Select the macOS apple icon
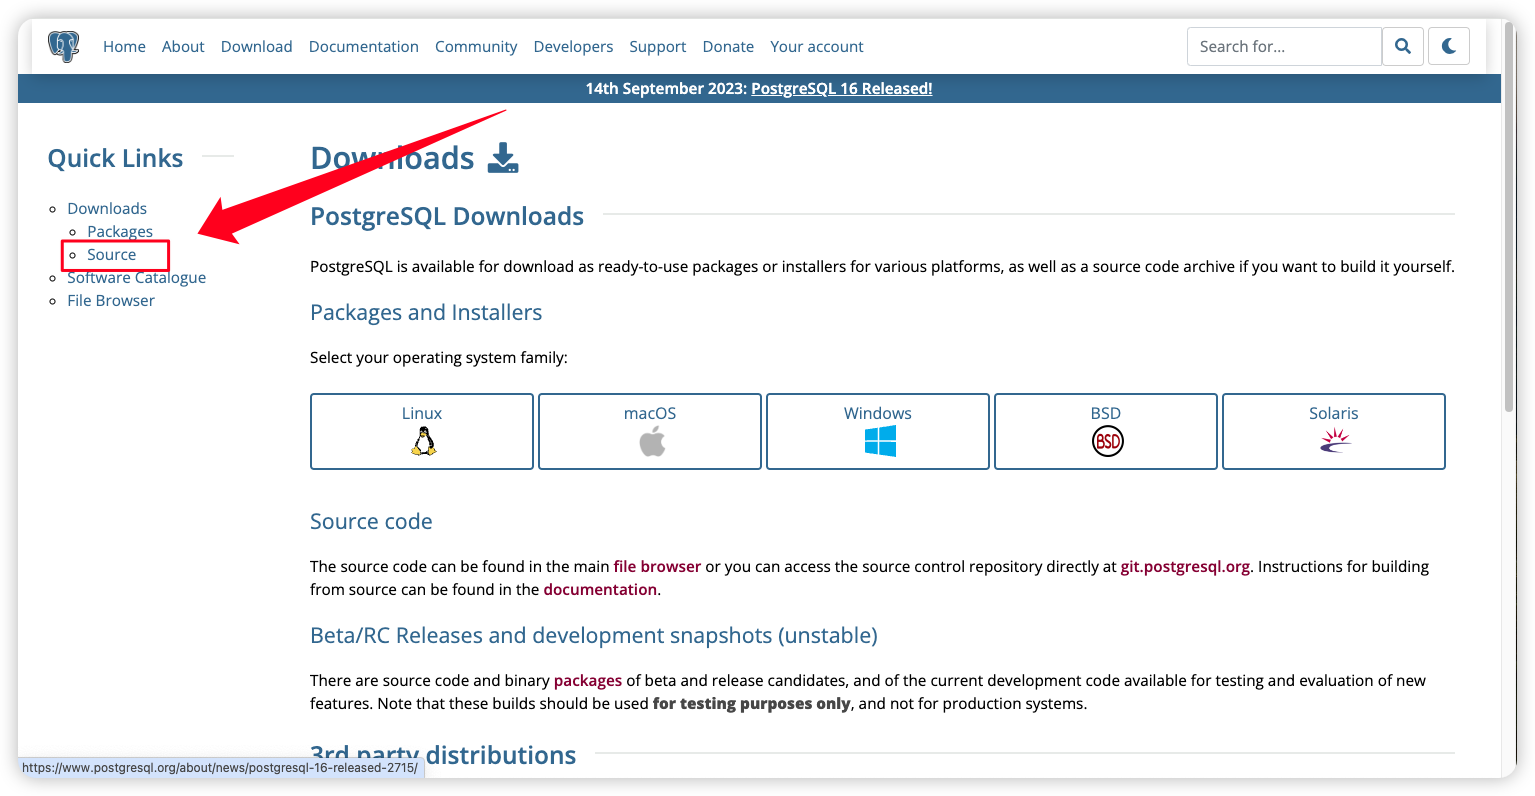1535x796 pixels. pyautogui.click(x=652, y=441)
